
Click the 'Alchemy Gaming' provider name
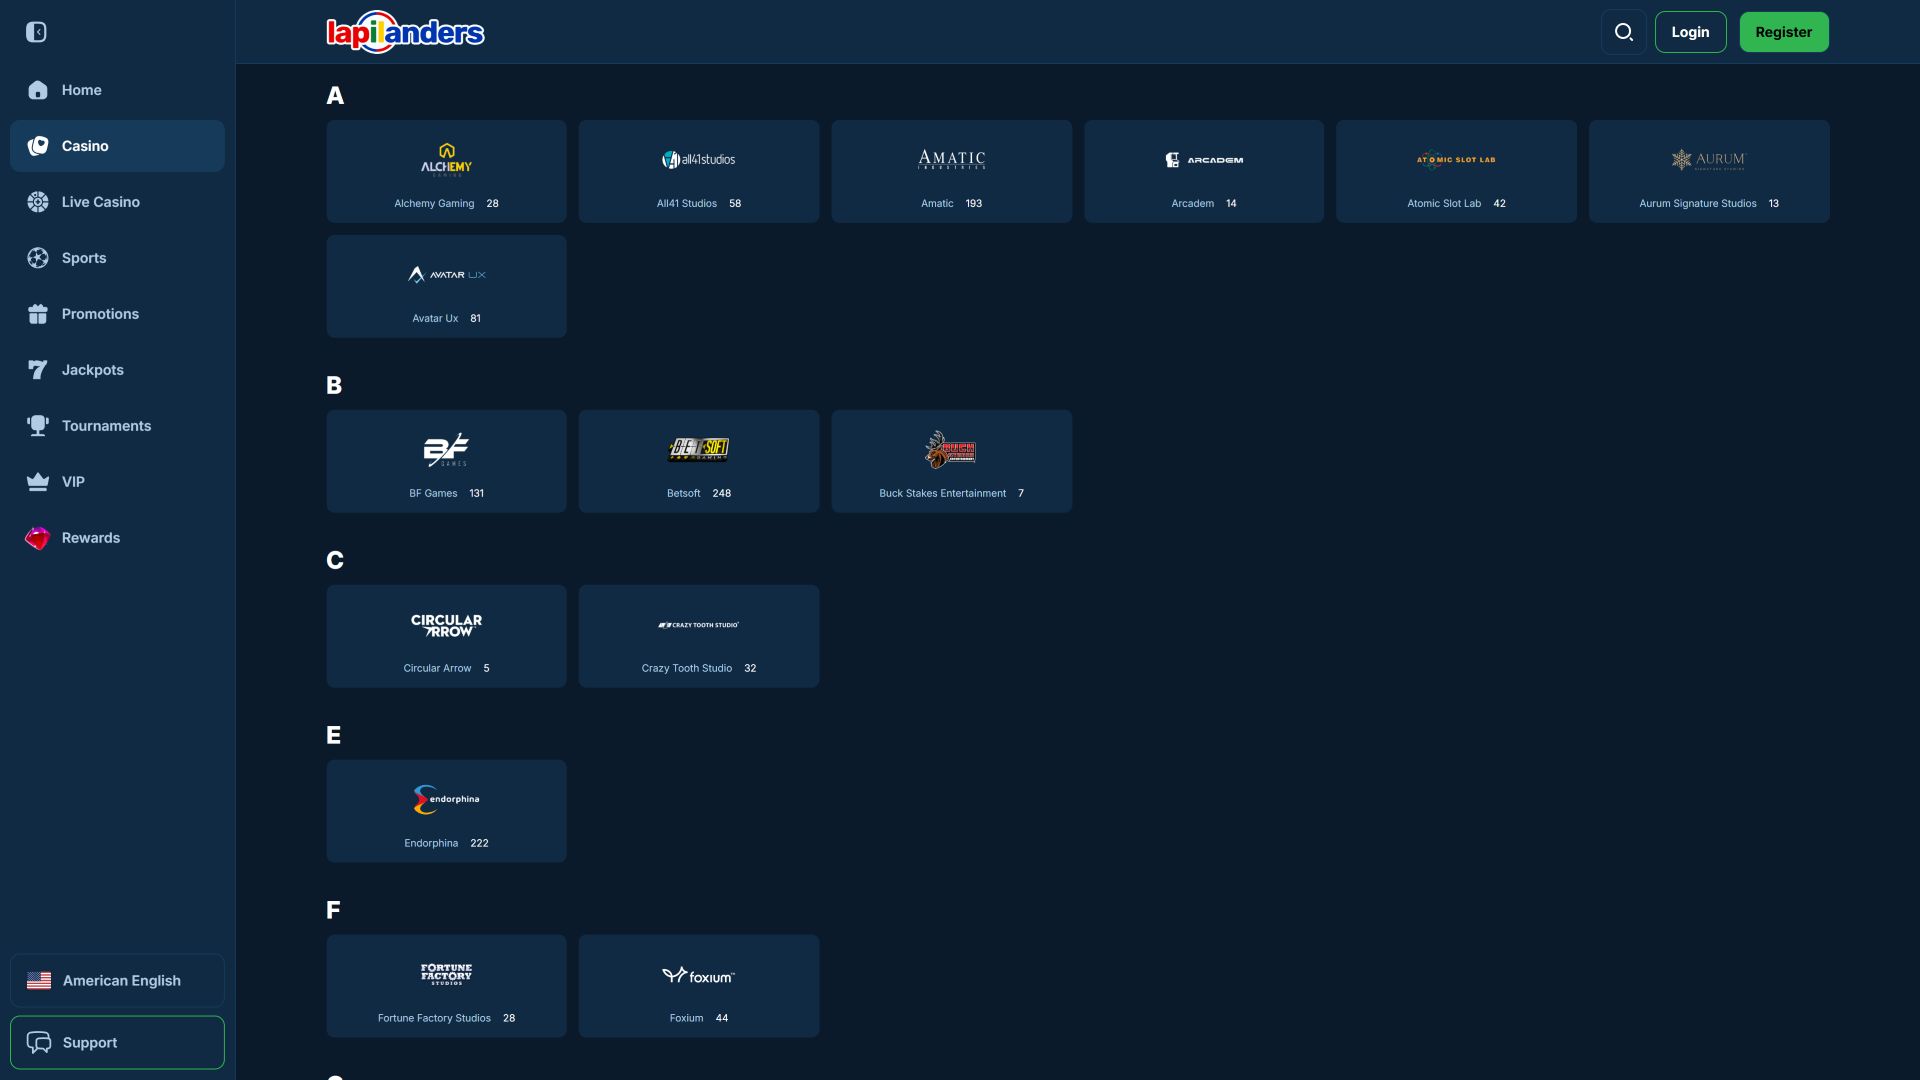434,204
